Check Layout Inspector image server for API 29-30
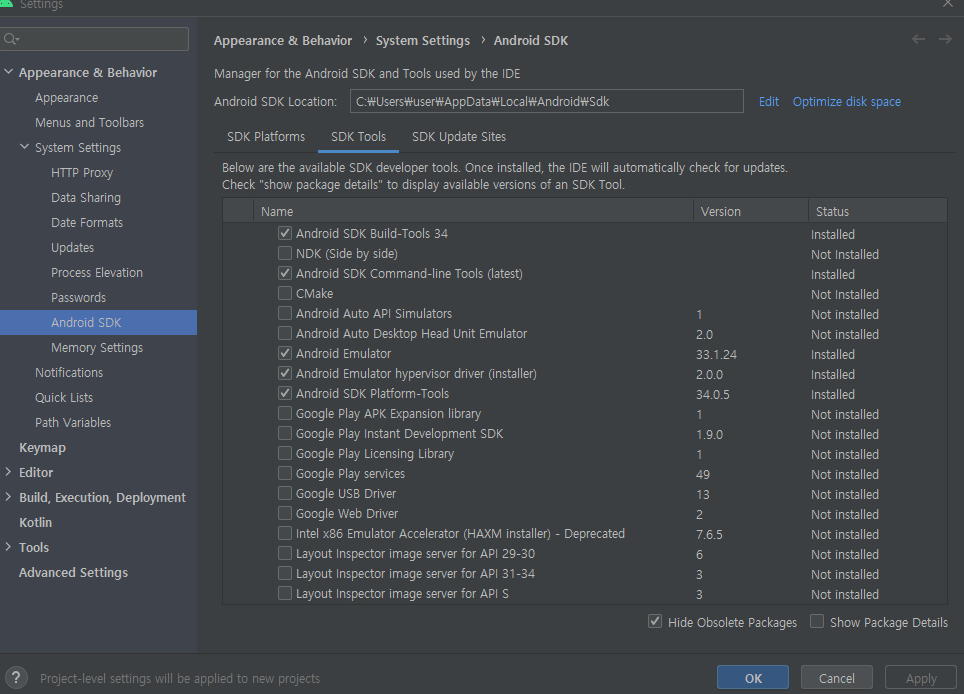 click(x=285, y=553)
